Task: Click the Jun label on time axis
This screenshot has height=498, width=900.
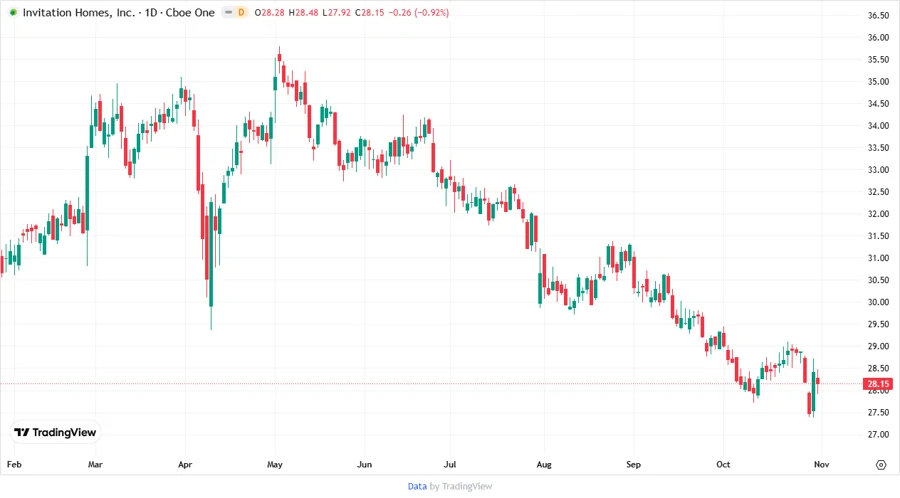Action: click(364, 464)
